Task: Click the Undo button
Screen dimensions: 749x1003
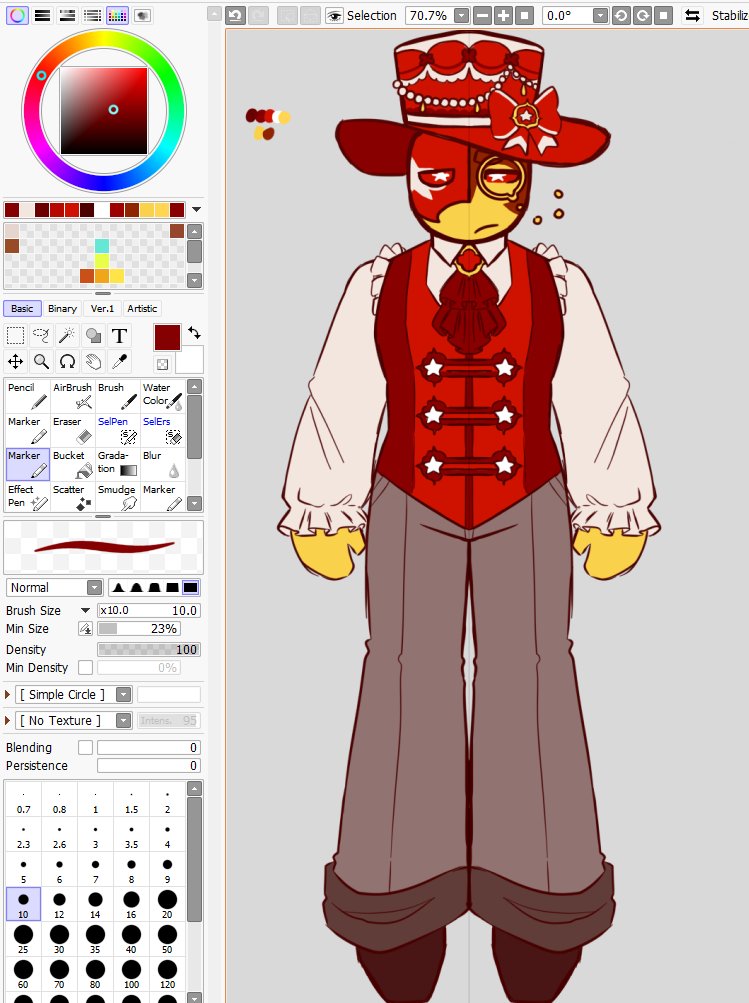Action: click(x=235, y=15)
